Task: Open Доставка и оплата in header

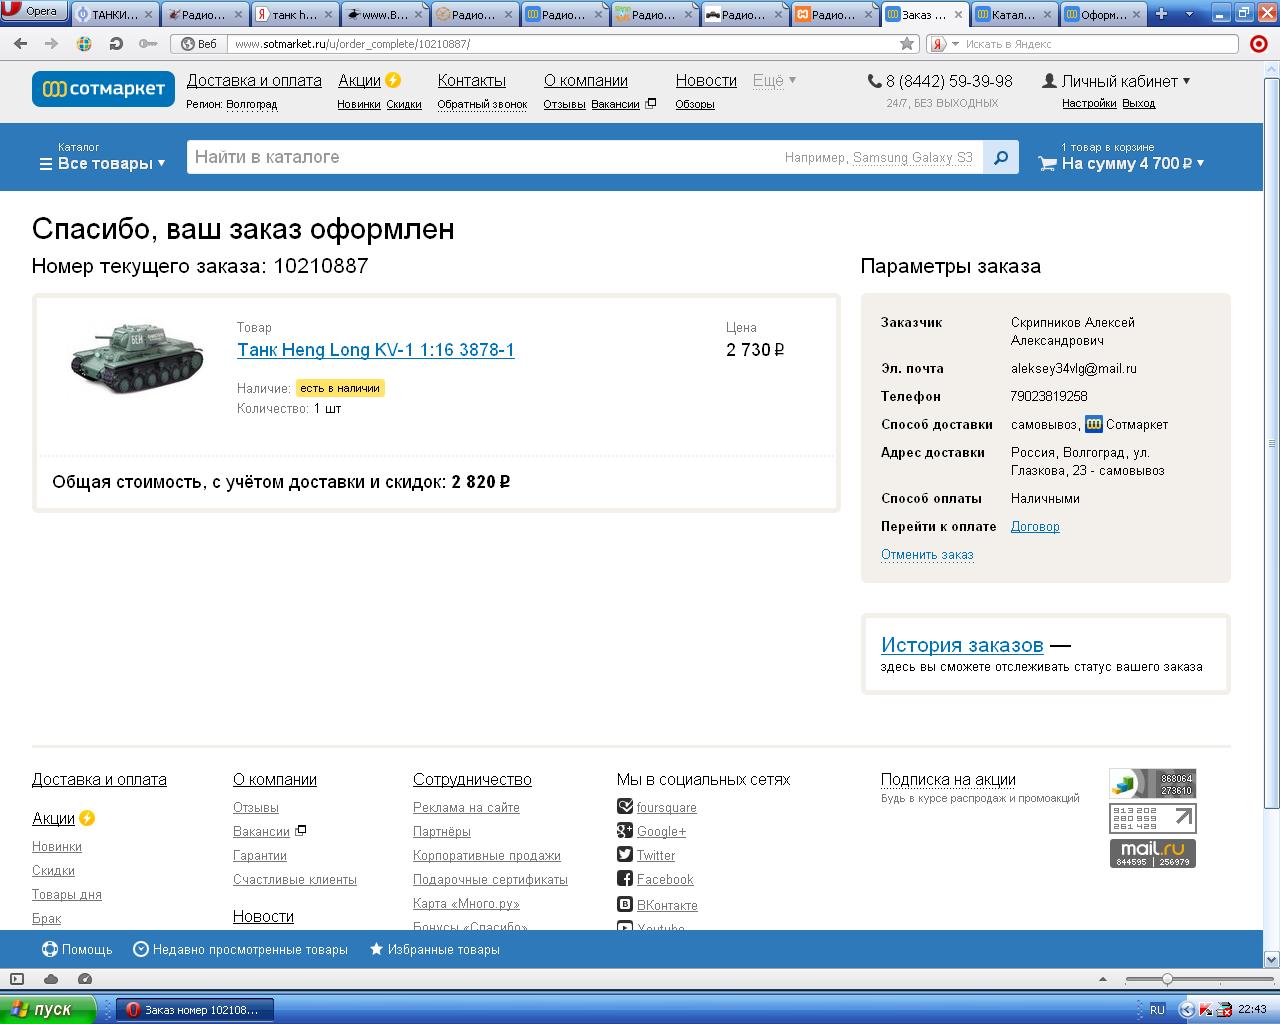Action: click(254, 81)
